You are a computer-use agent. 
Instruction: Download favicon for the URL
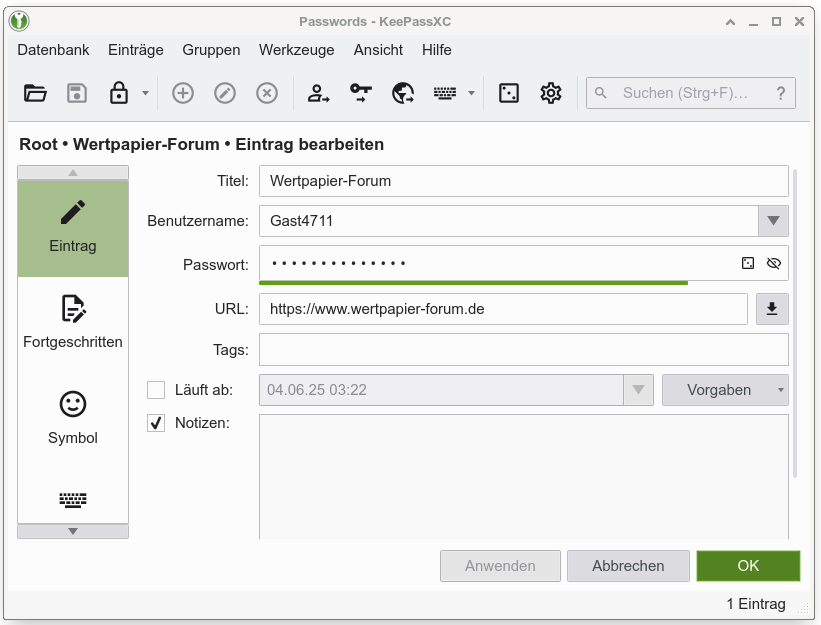[x=772, y=309]
